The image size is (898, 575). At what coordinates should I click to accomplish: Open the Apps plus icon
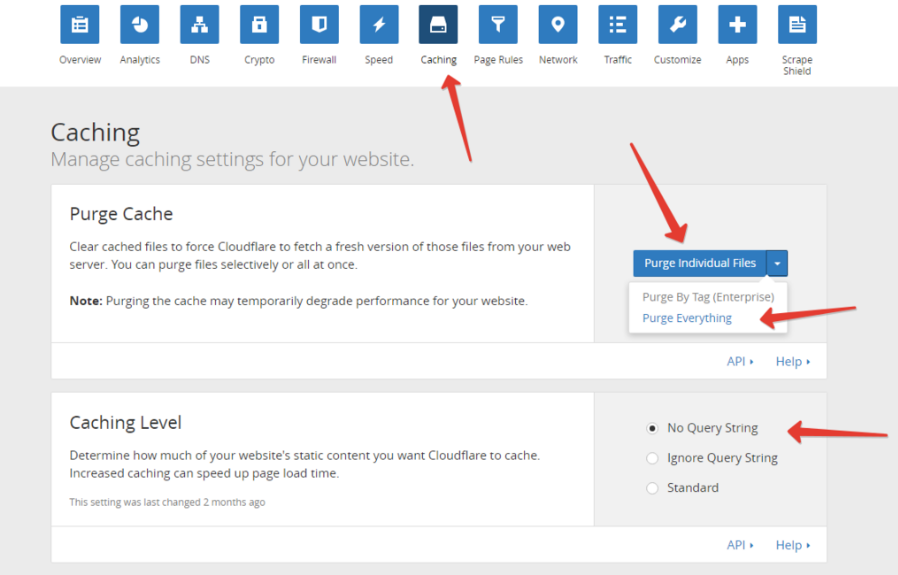pyautogui.click(x=738, y=25)
